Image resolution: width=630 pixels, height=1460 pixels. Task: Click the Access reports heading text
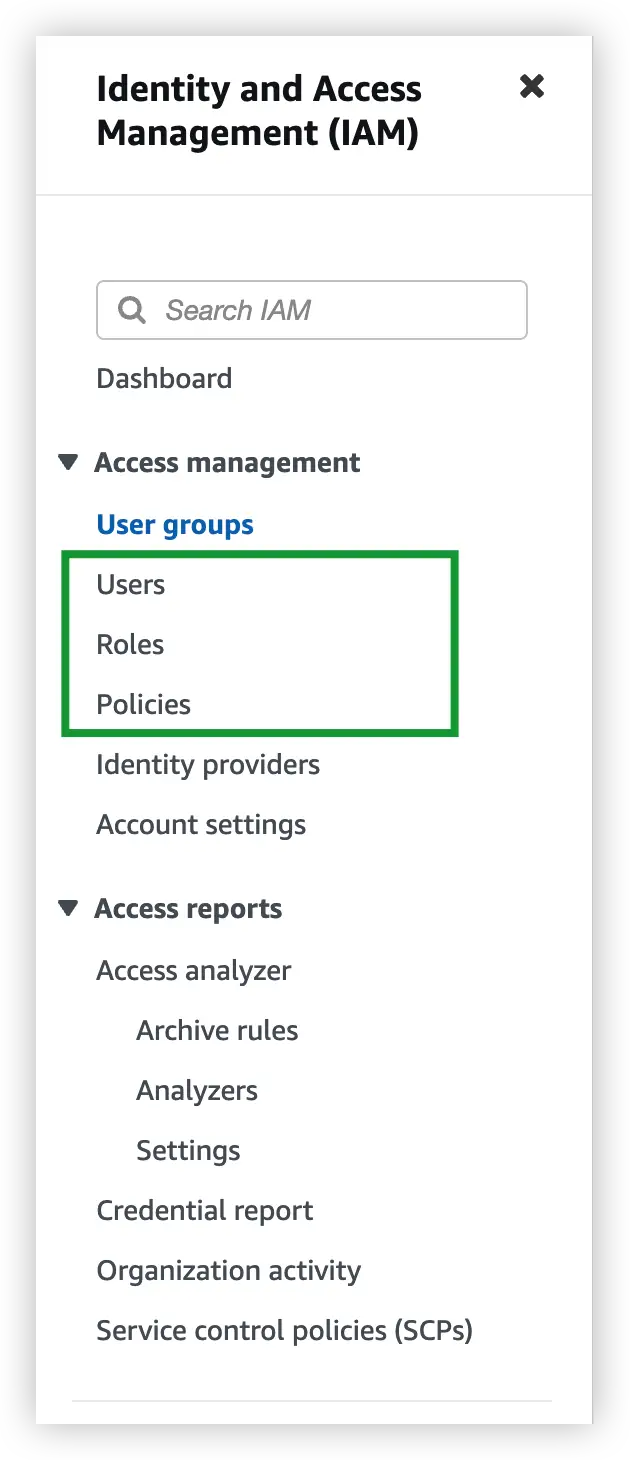point(188,909)
